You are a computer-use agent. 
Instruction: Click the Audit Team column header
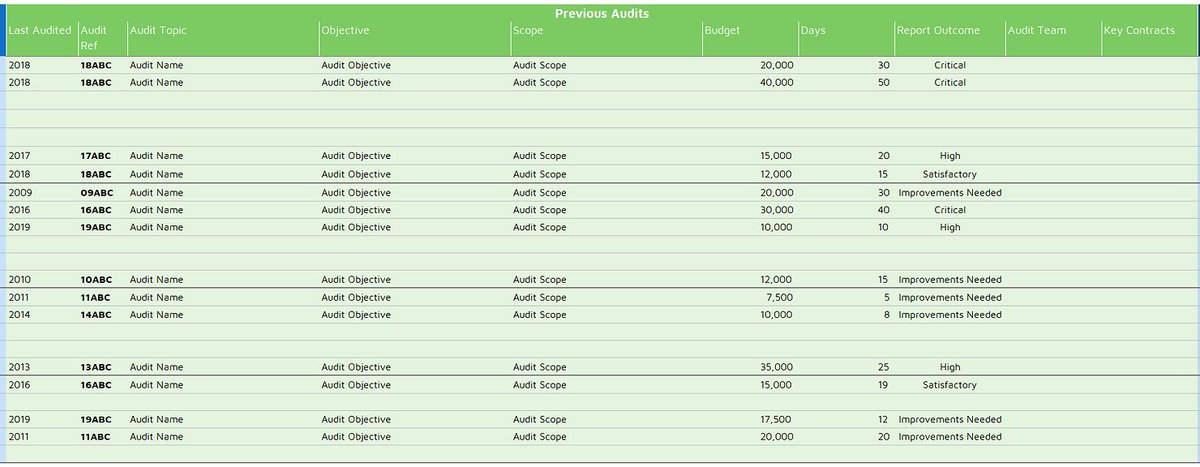coord(1037,30)
